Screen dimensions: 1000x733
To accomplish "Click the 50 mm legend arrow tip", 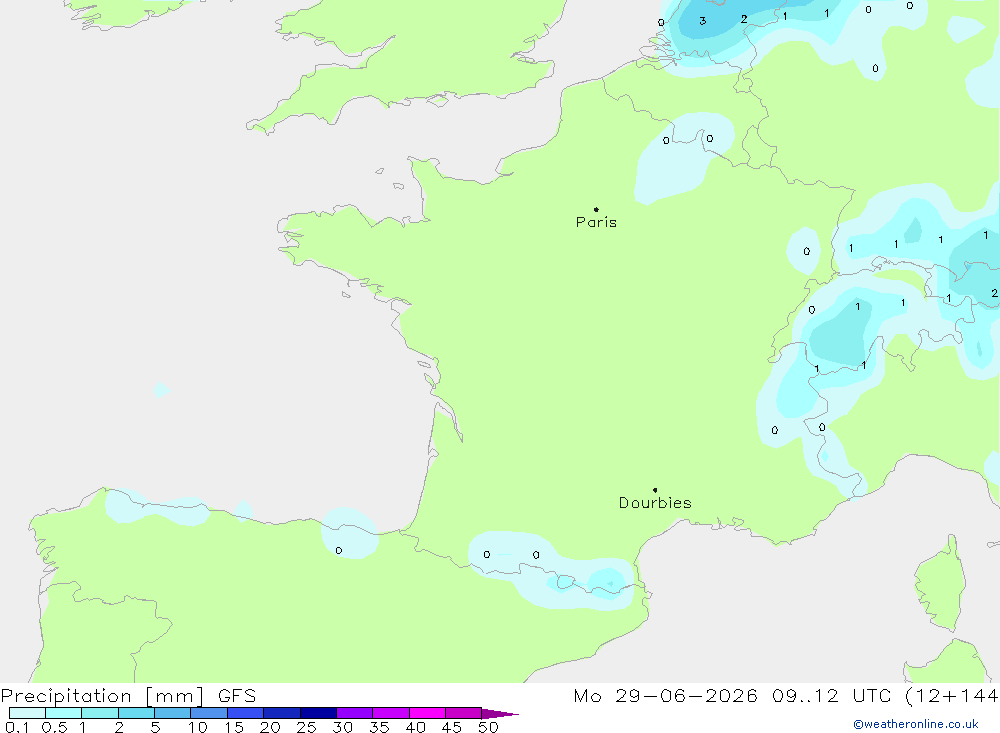I will click(500, 714).
